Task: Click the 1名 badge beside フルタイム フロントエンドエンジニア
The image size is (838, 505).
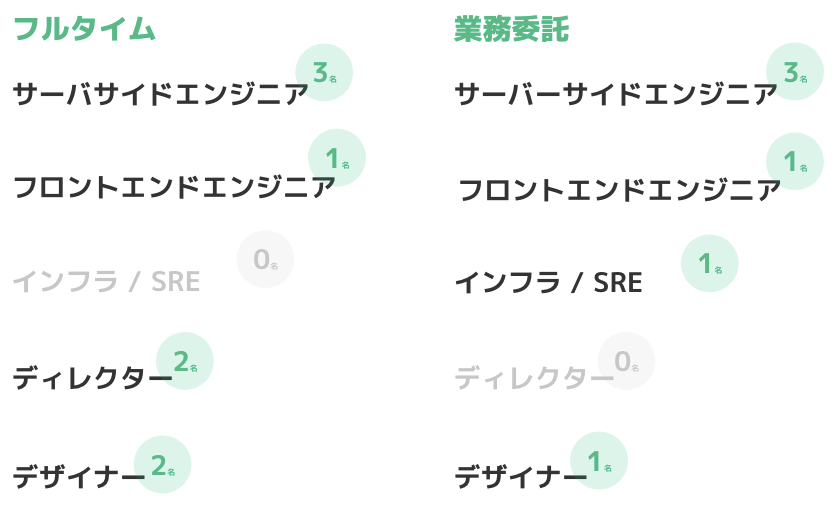Action: [x=337, y=158]
